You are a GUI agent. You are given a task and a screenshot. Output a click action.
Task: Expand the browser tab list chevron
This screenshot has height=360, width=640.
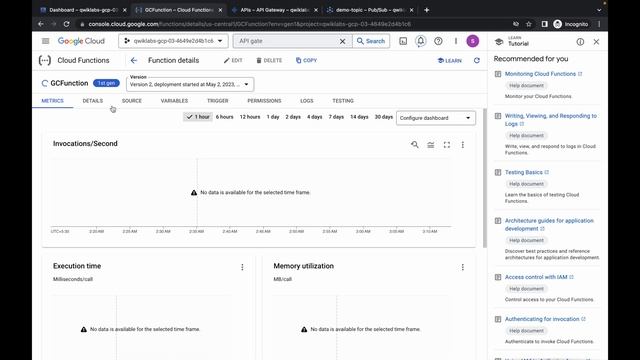599,10
